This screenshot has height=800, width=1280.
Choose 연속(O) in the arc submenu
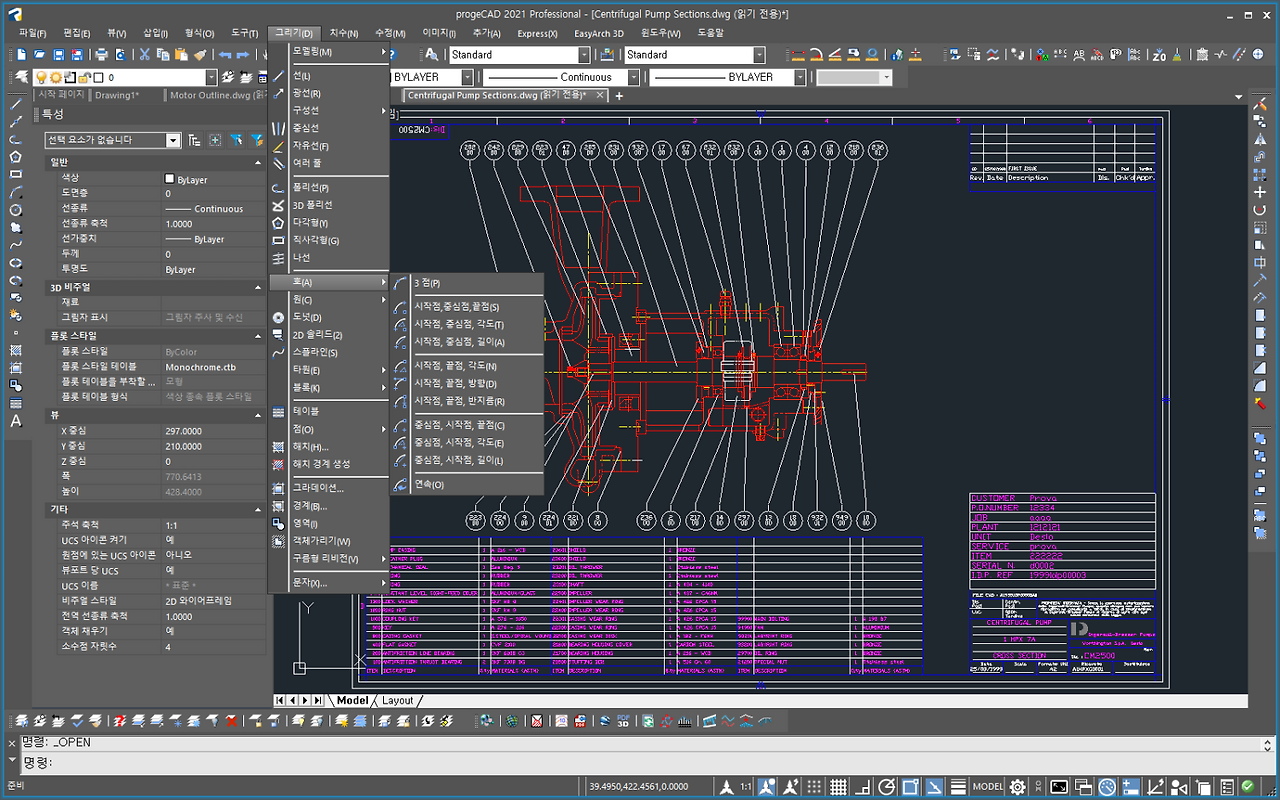pos(429,484)
